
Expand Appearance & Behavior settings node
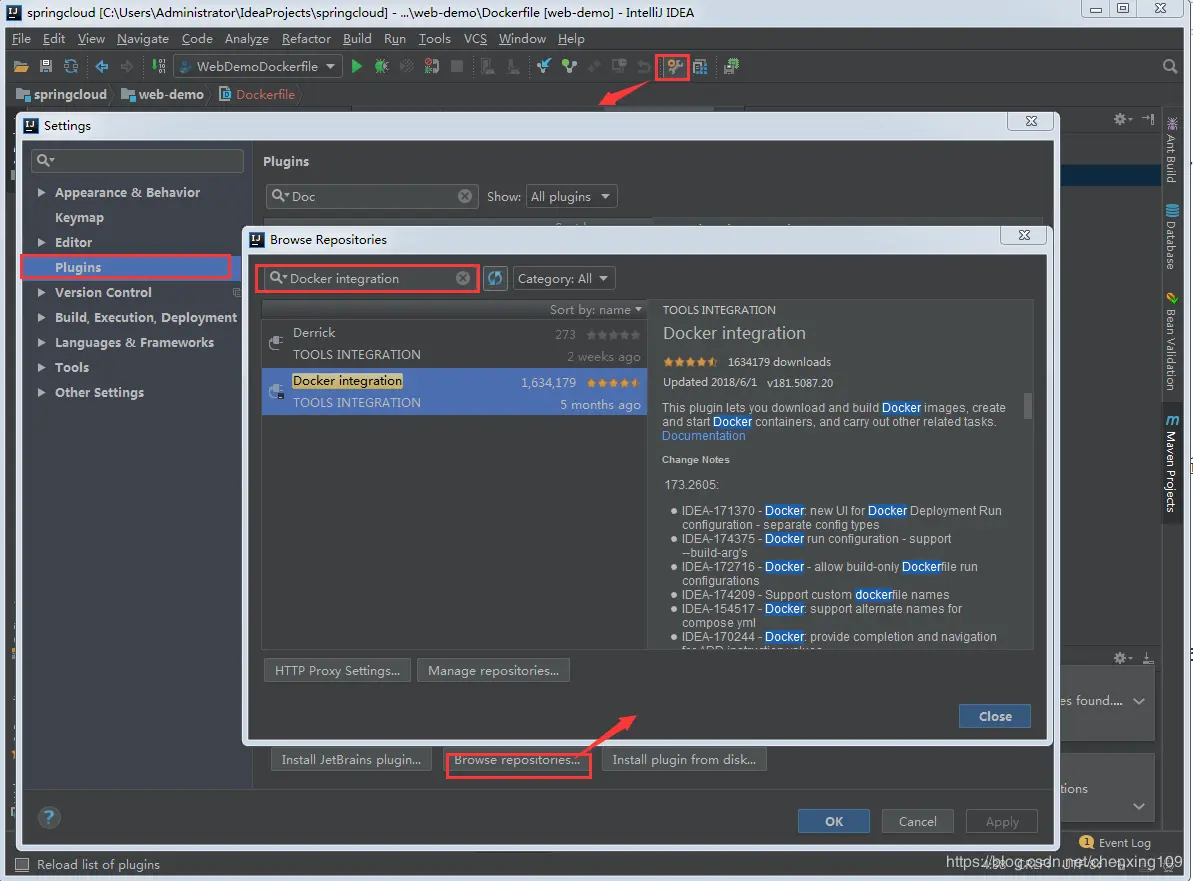(x=41, y=192)
